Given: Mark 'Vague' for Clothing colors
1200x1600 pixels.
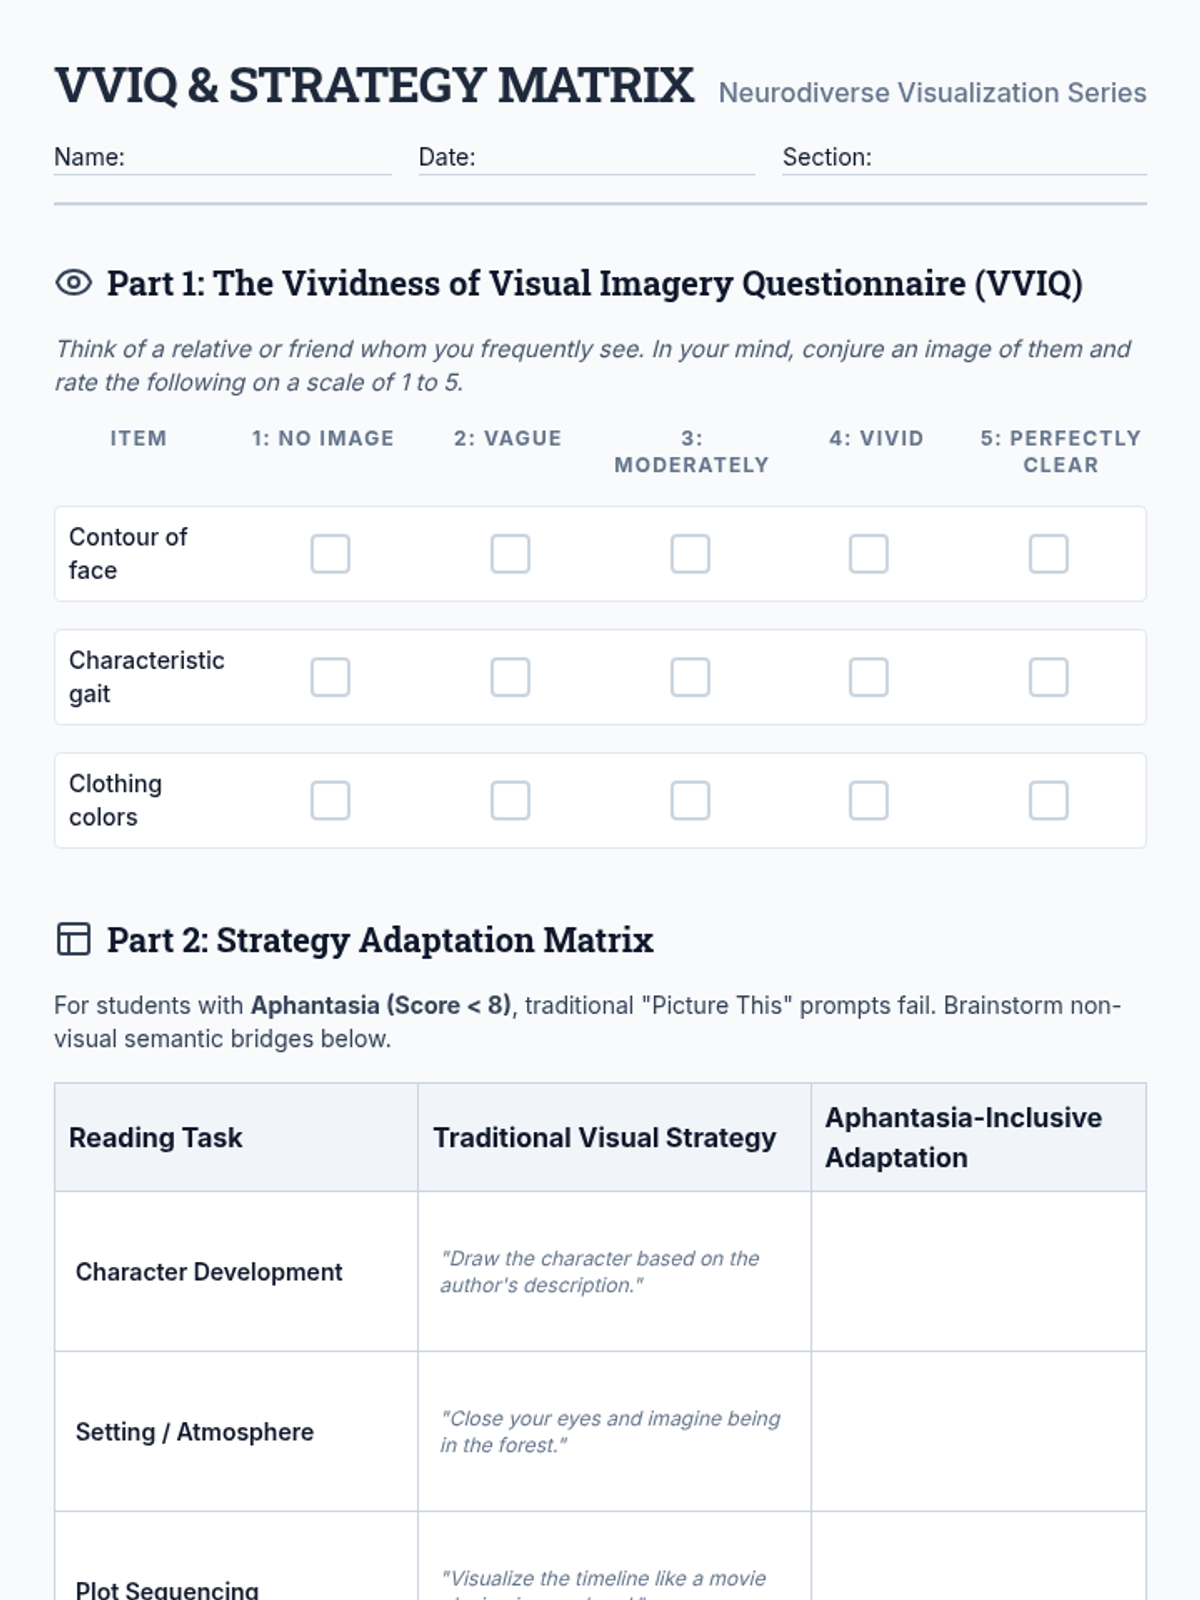Looking at the screenshot, I should [x=510, y=801].
